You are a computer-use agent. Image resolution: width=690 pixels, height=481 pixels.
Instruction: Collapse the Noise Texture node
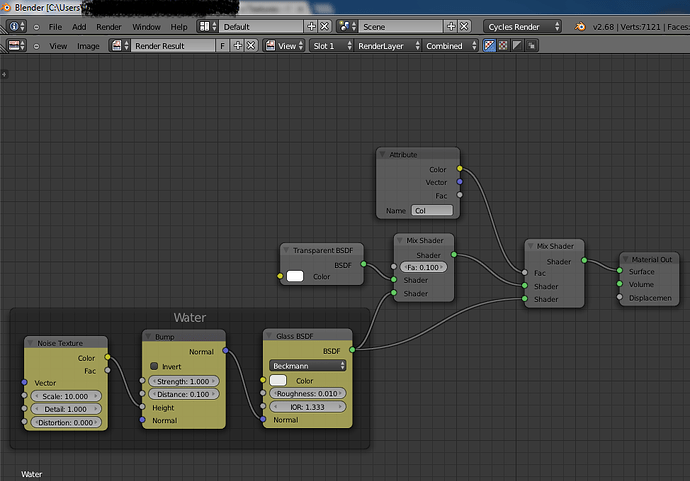click(30, 343)
